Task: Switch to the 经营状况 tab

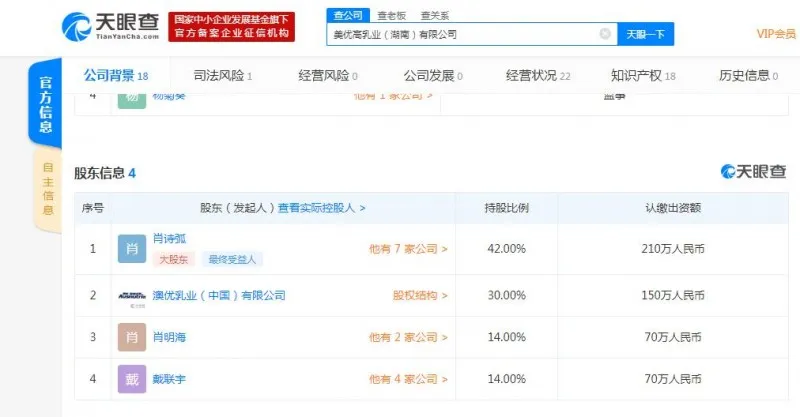Action: pos(538,76)
